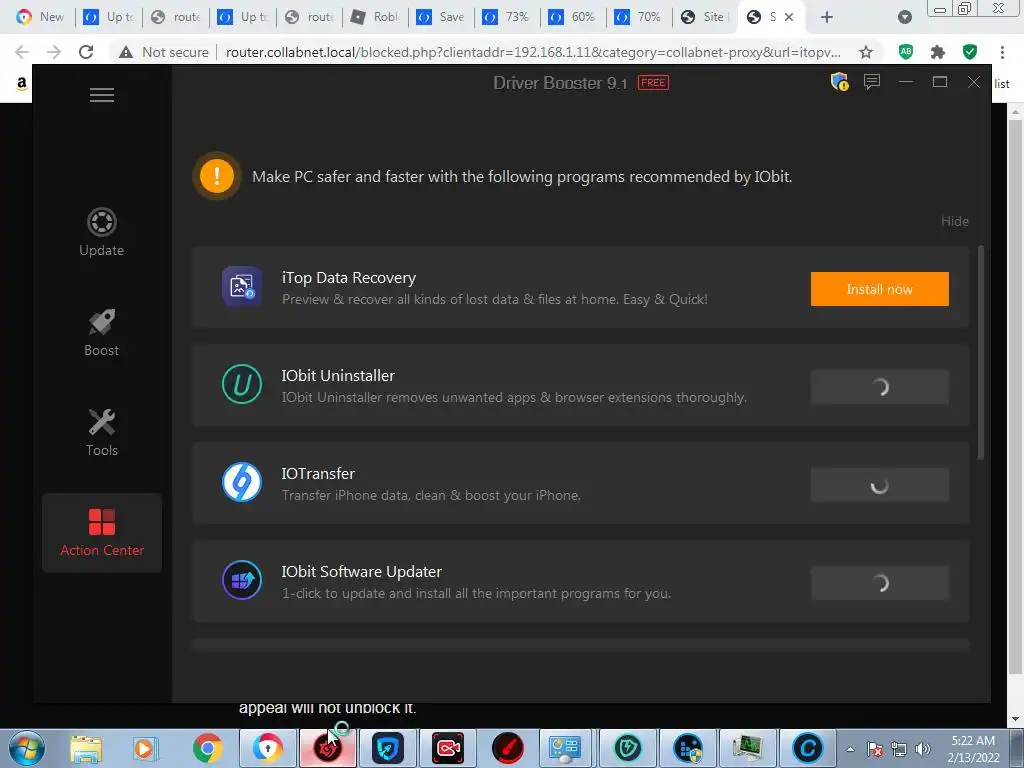Open the Amazon bookmark in bookmarks bar

pos(22,83)
